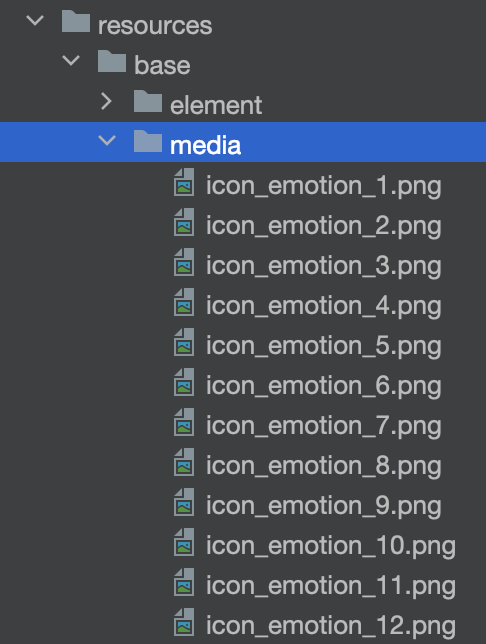Image resolution: width=486 pixels, height=644 pixels.
Task: Expand the element folder chevron
Action: [106, 101]
